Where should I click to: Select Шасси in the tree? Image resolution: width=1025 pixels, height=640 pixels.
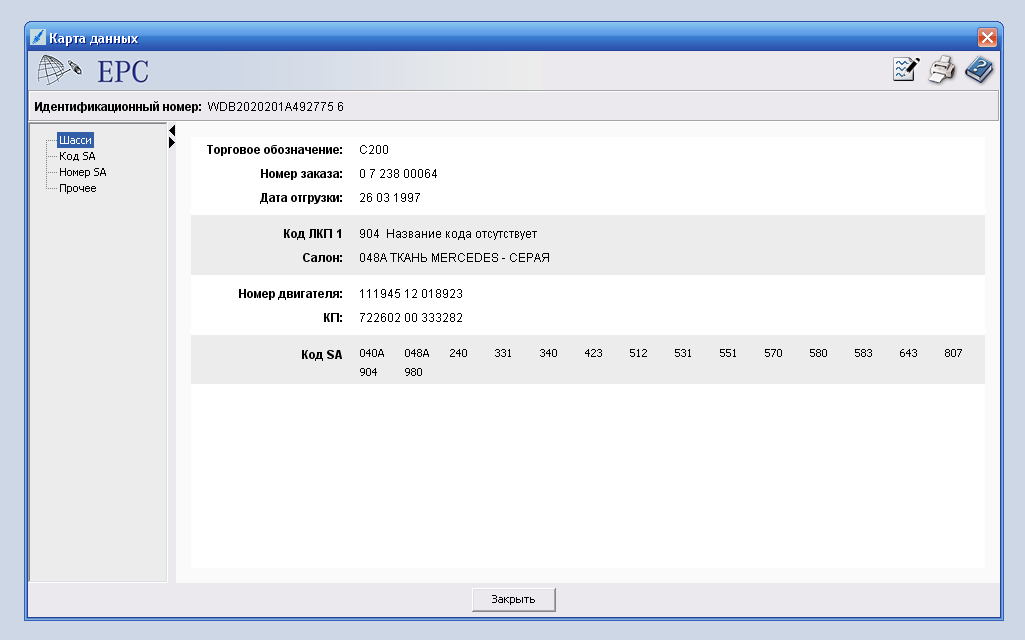[x=75, y=140]
